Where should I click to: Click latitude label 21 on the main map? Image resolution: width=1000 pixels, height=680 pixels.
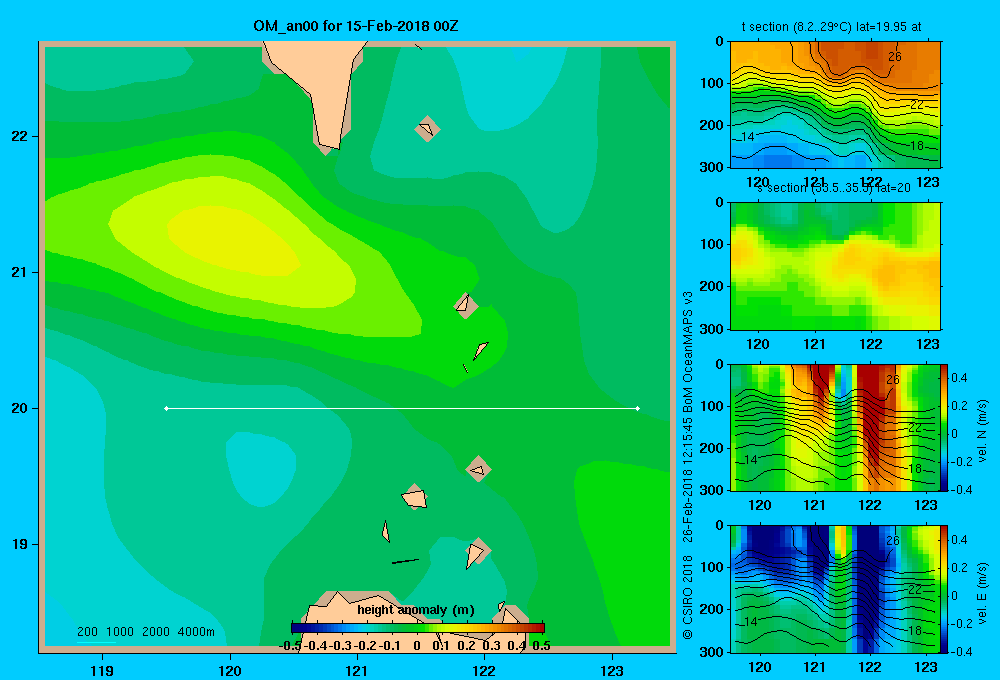click(20, 272)
